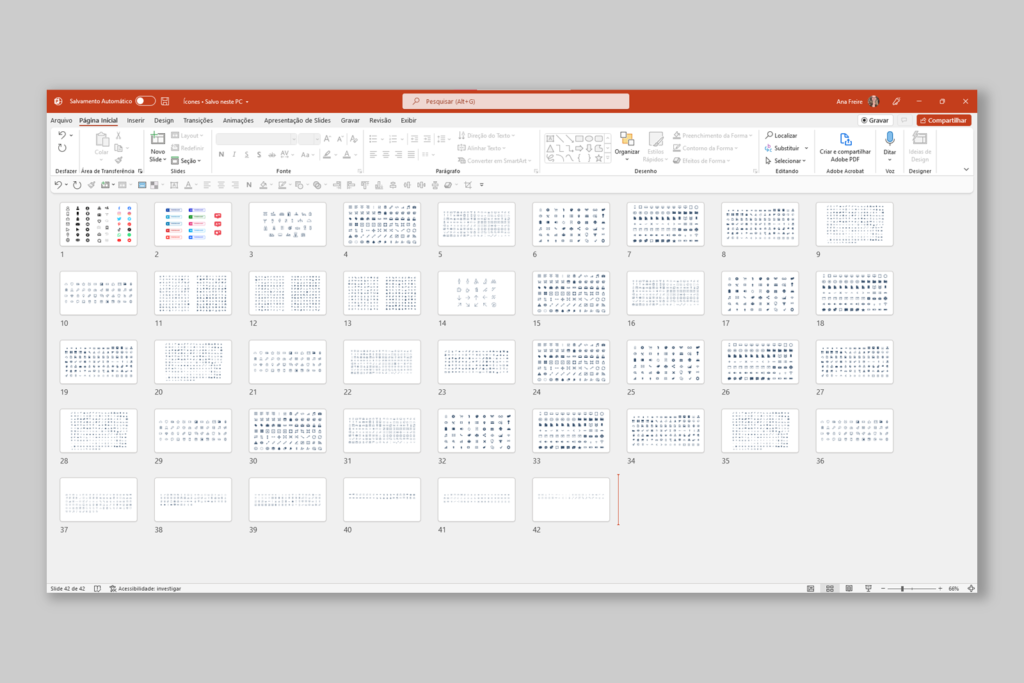Open the Layout dropdown
Image resolution: width=1024 pixels, height=683 pixels.
point(187,136)
